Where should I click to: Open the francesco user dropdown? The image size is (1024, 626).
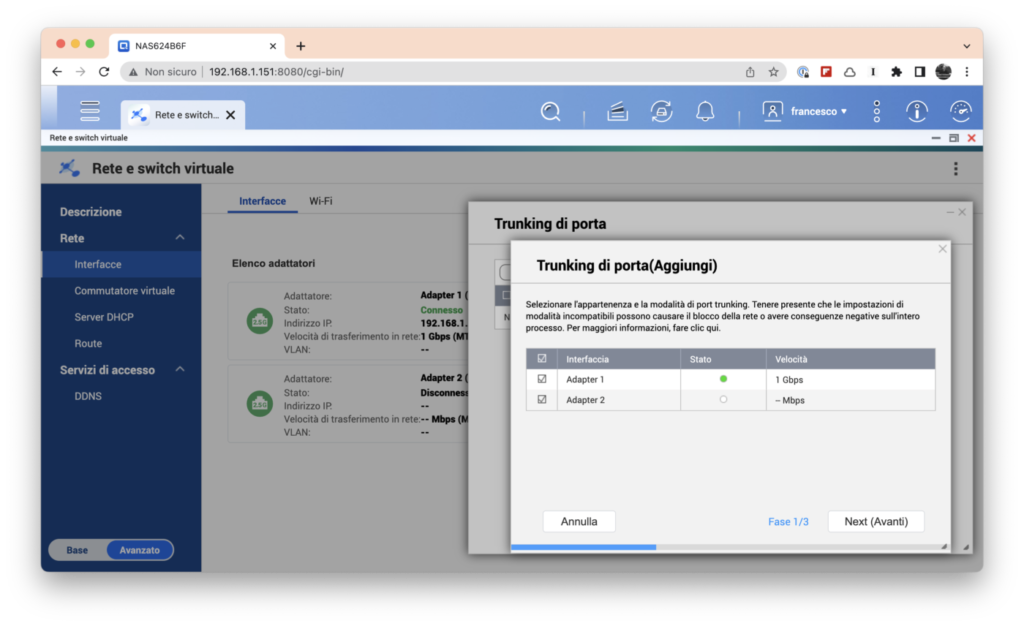pos(818,112)
